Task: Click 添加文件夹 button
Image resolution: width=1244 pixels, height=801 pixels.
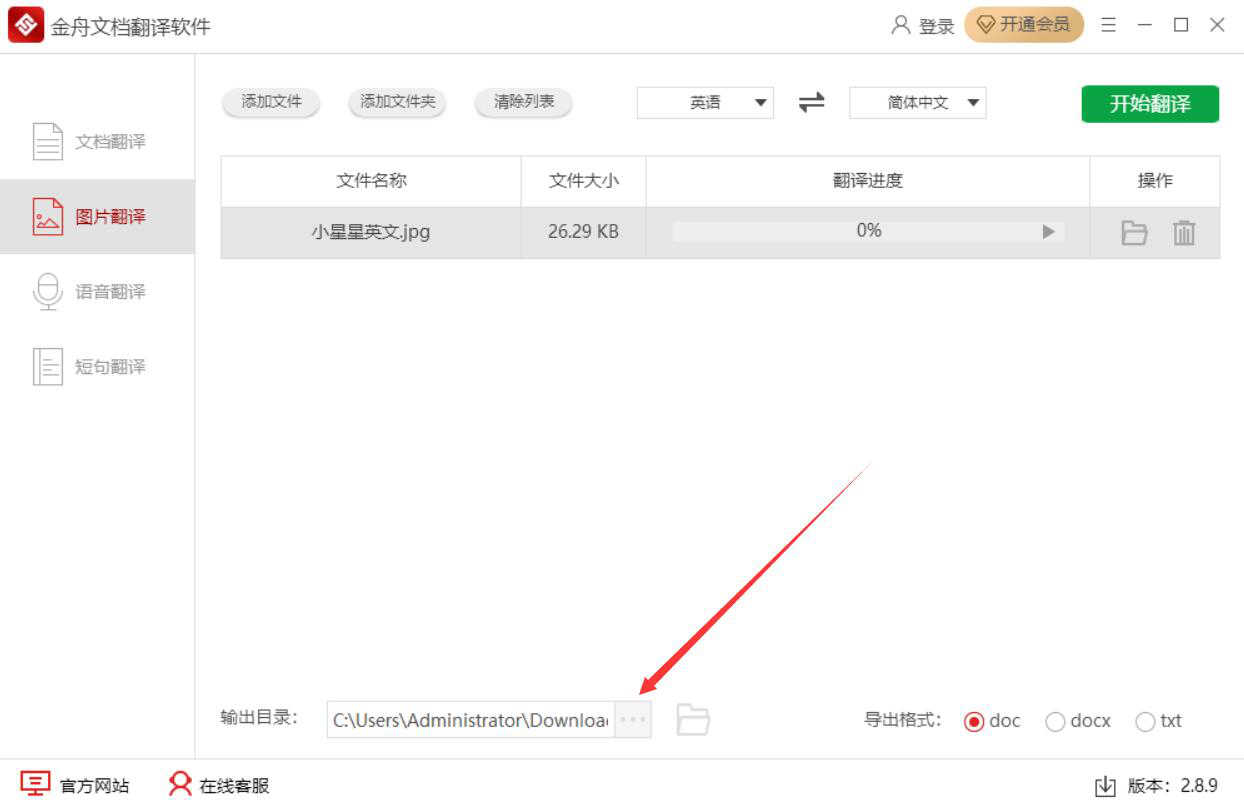Action: 397,102
